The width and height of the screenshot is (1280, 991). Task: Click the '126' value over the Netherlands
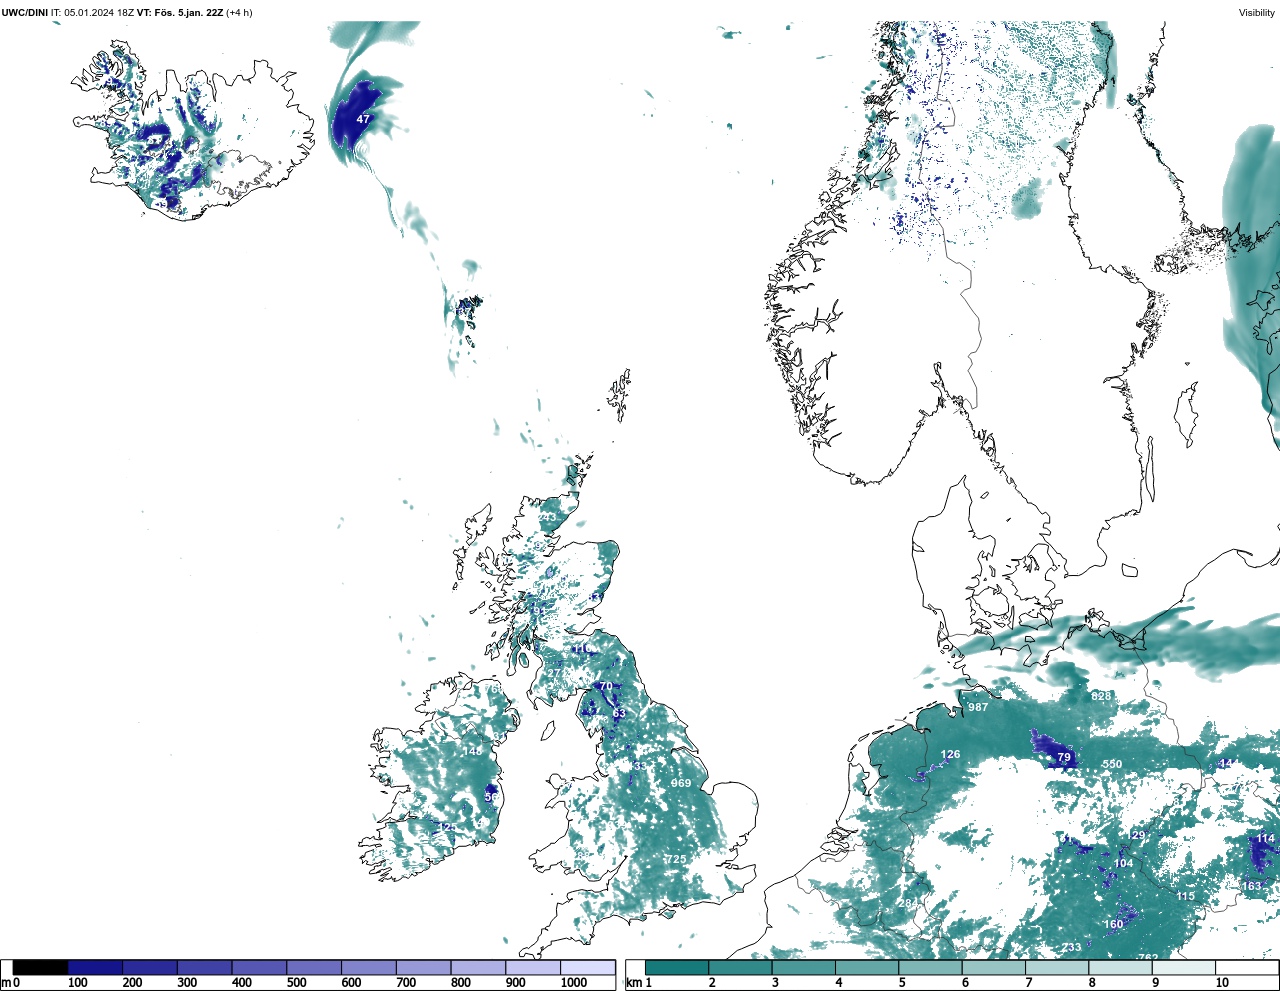coord(950,755)
